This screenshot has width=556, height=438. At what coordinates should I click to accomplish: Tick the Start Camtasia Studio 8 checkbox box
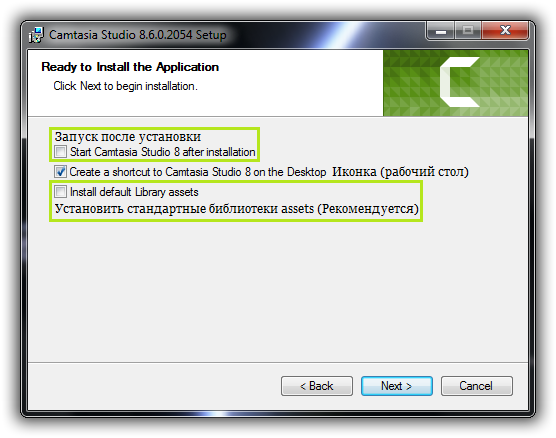[60, 152]
